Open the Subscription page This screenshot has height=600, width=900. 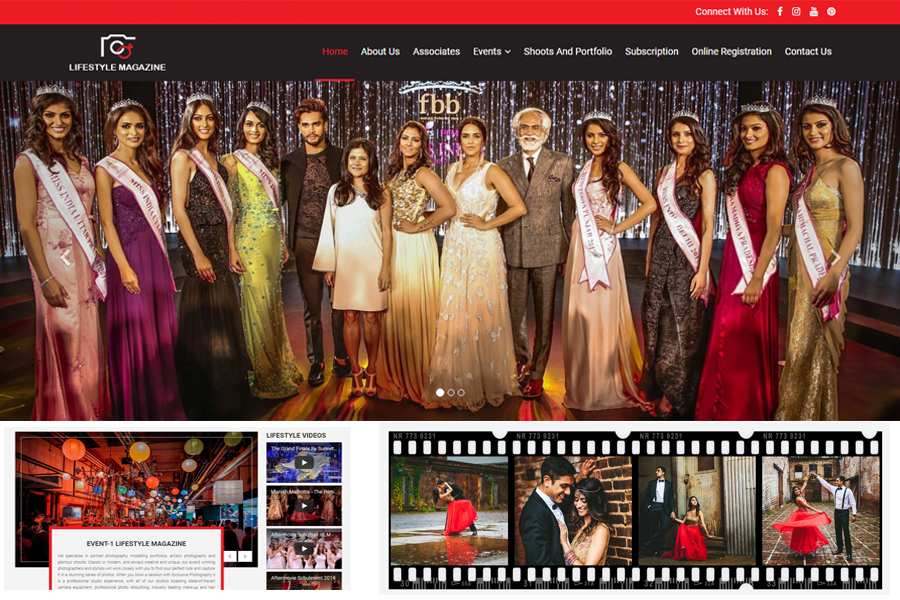(x=651, y=52)
